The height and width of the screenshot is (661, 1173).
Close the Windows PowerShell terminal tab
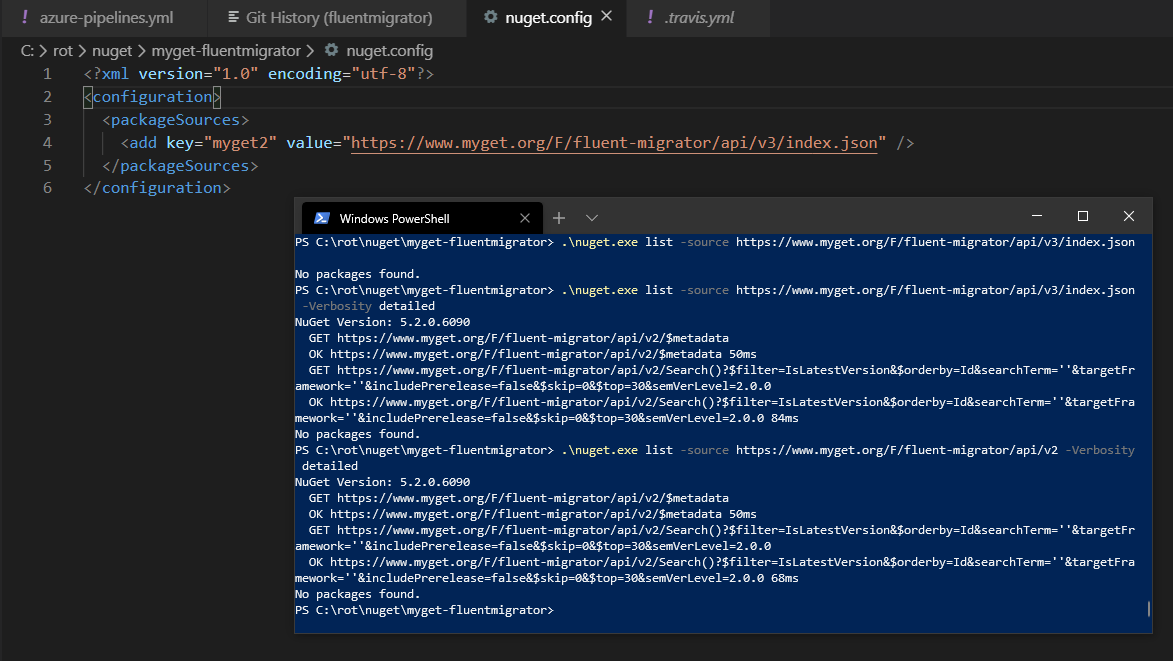(x=525, y=217)
